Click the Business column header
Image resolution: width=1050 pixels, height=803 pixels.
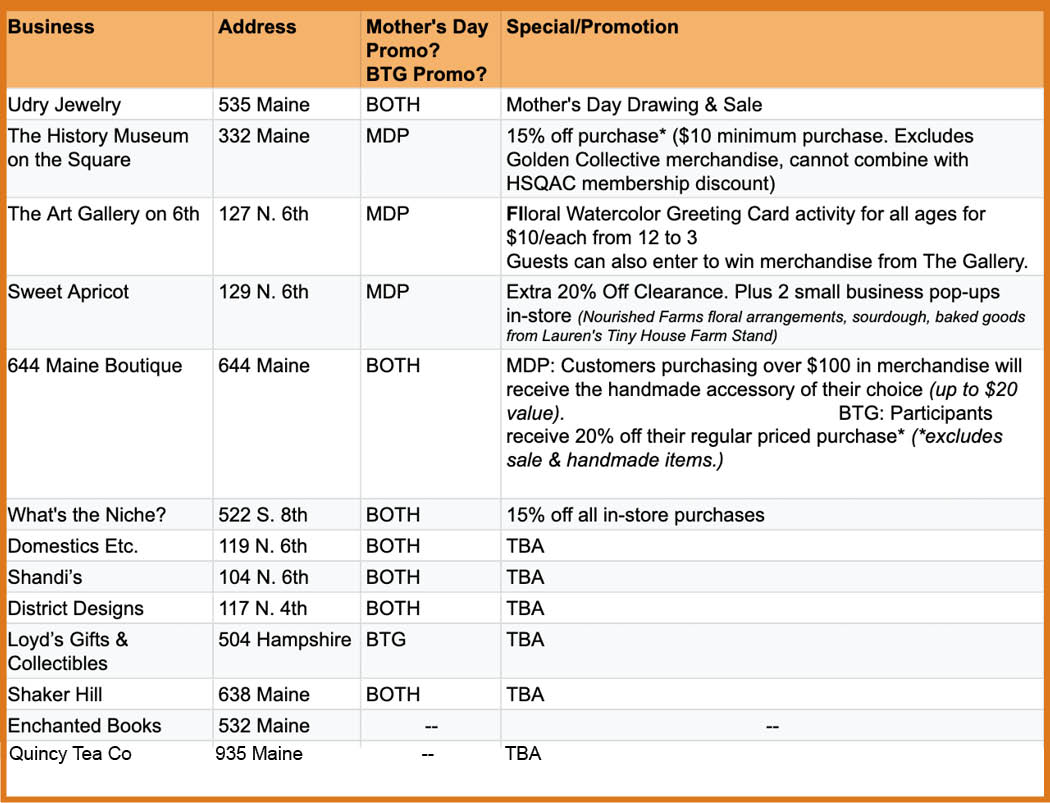(x=51, y=27)
